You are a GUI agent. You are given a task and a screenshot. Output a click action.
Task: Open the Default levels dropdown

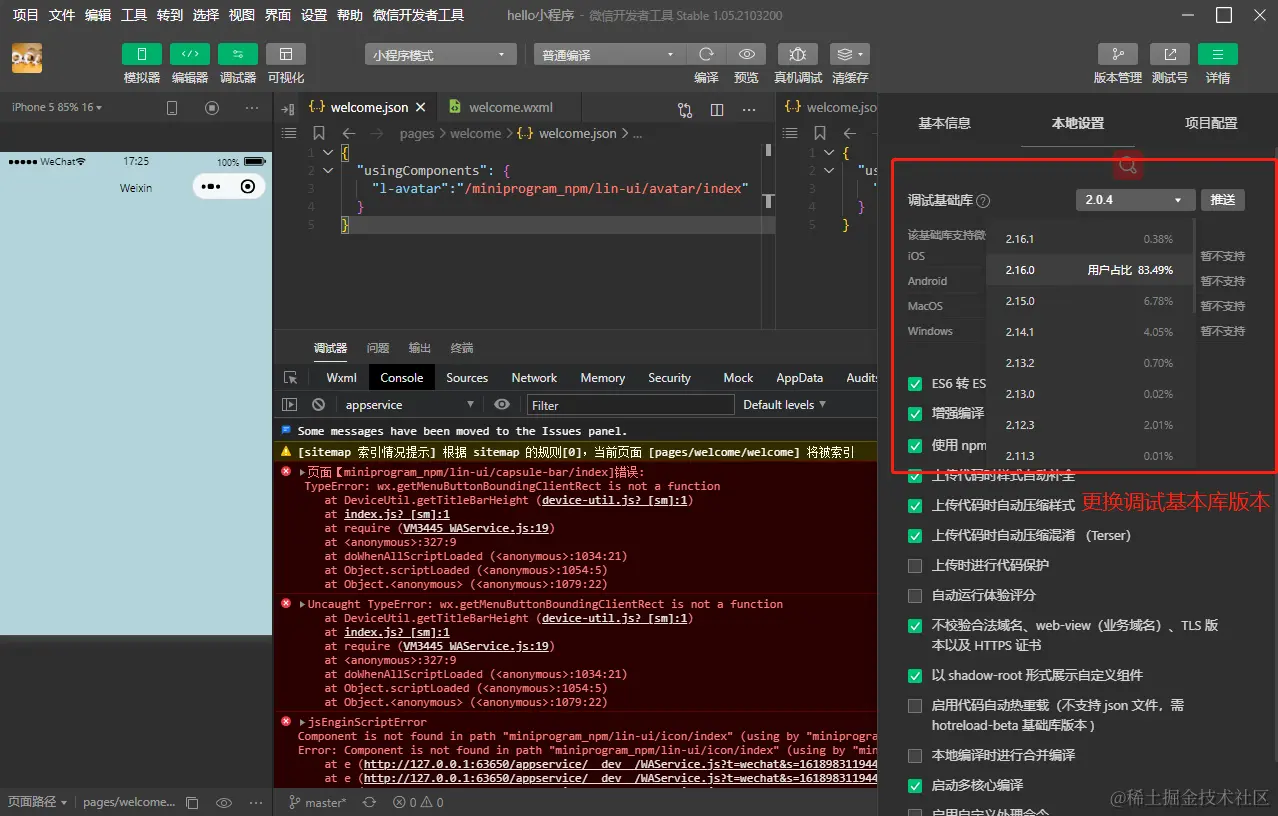tap(785, 405)
